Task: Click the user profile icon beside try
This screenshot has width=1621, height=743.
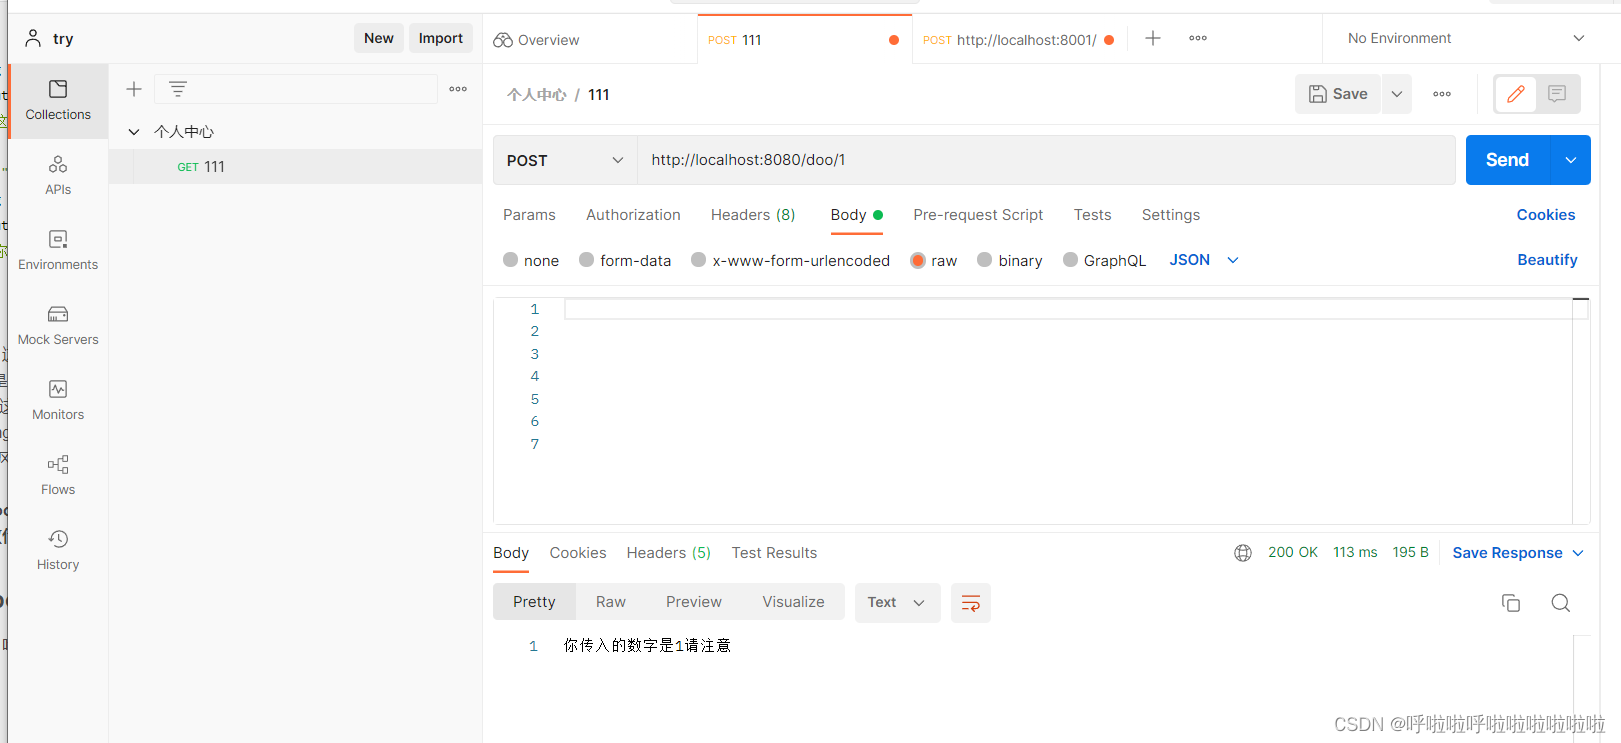Action: [33, 38]
